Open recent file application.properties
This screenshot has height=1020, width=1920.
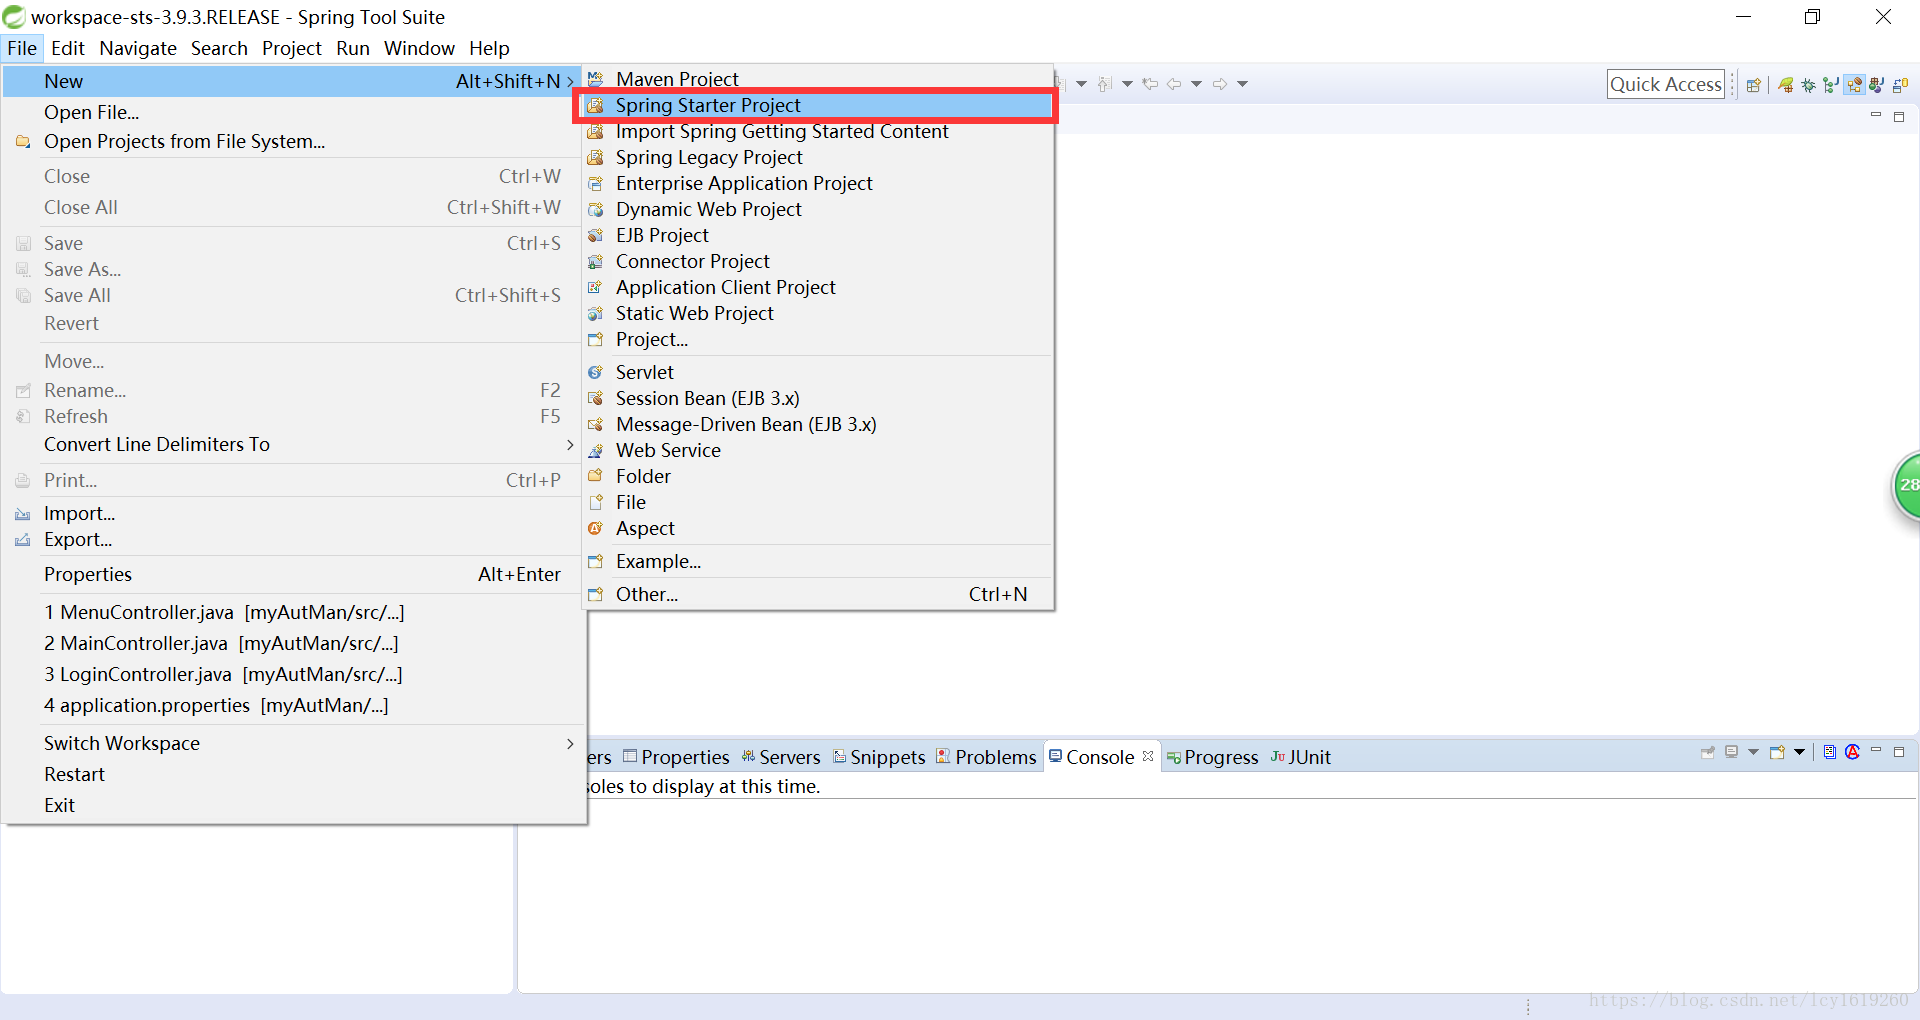coord(294,705)
